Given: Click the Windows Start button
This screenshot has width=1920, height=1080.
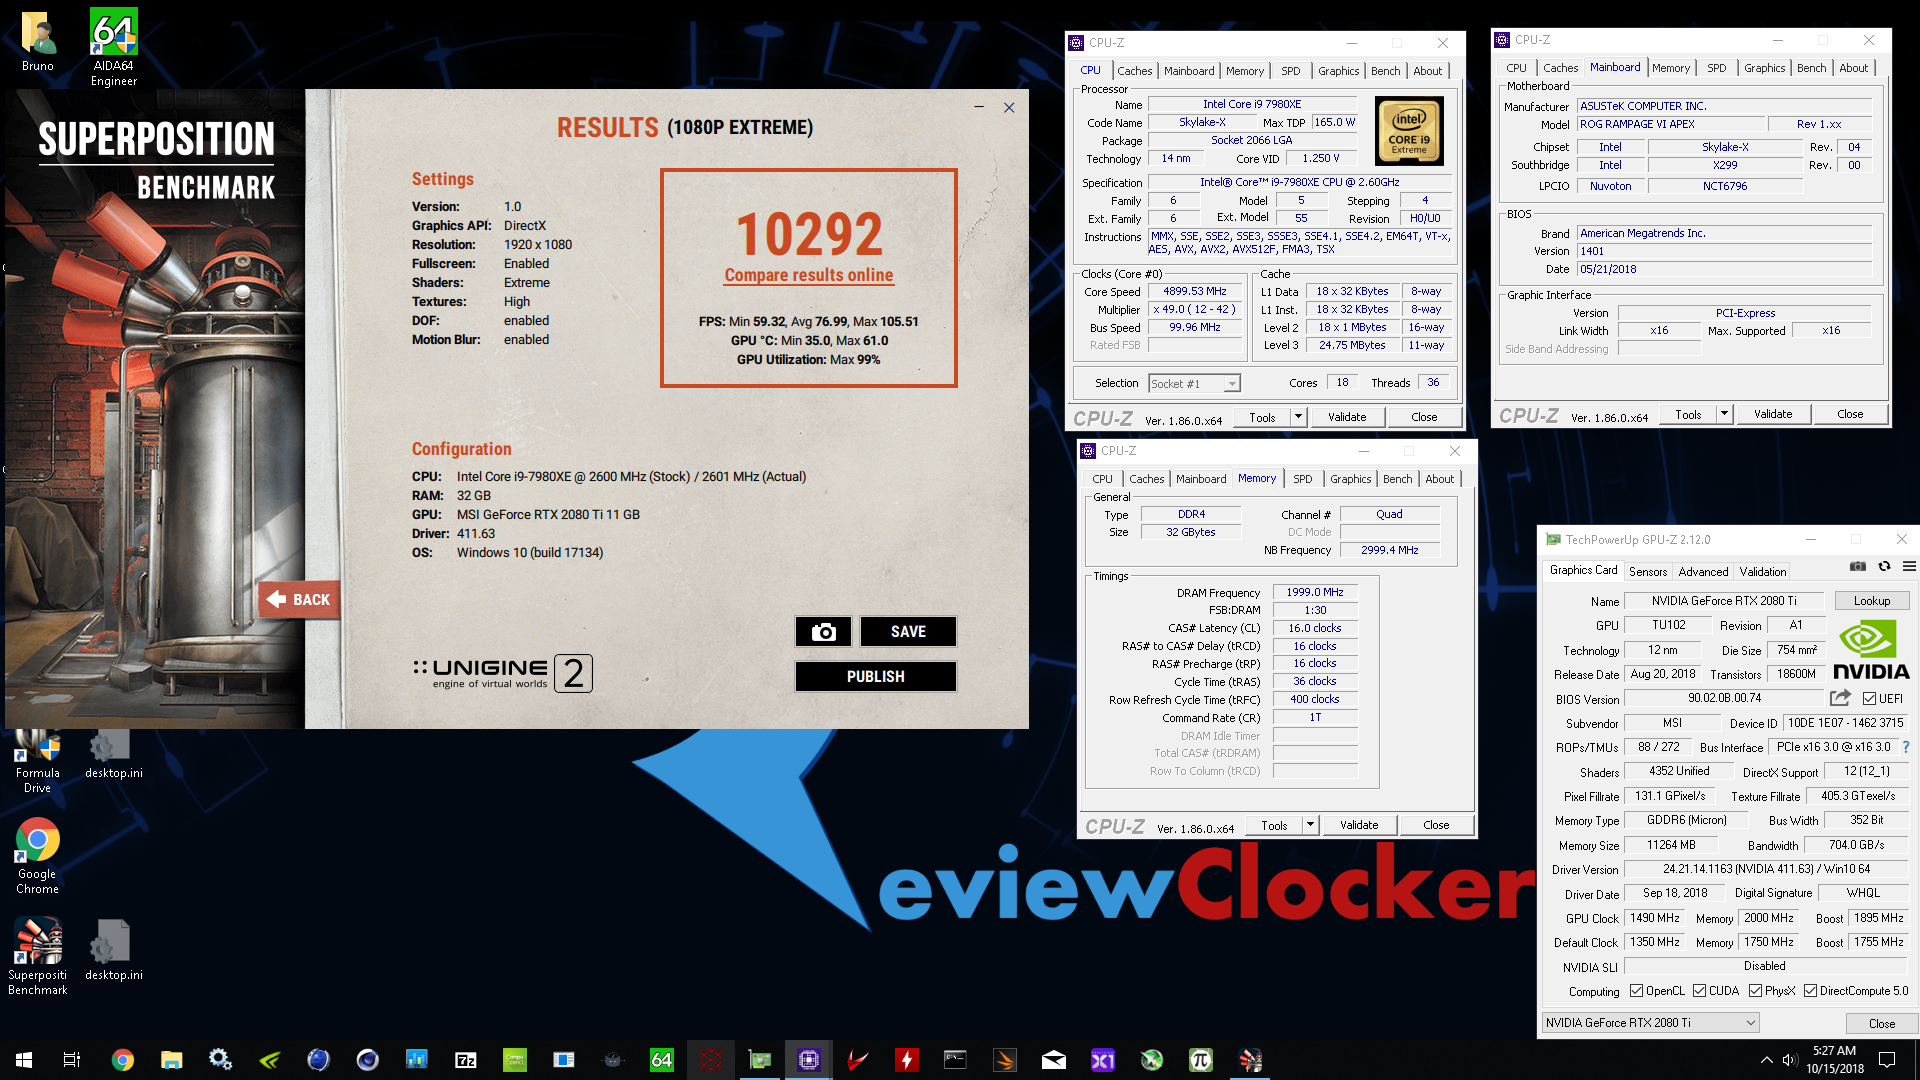Looking at the screenshot, I should (x=24, y=1060).
